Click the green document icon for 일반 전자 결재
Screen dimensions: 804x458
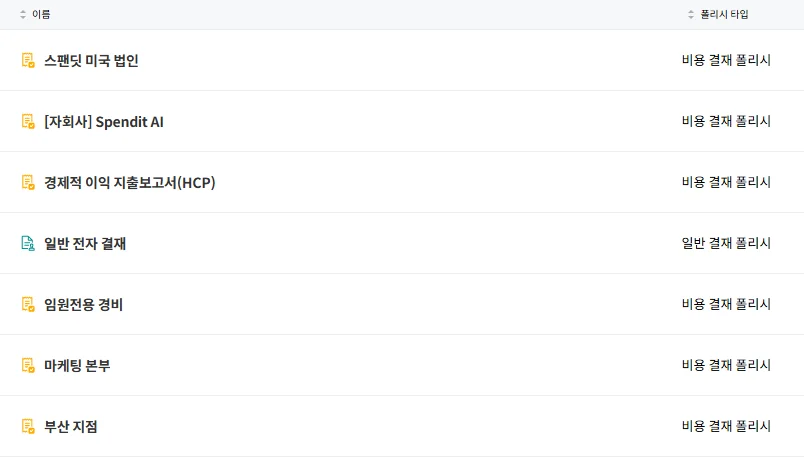click(28, 243)
